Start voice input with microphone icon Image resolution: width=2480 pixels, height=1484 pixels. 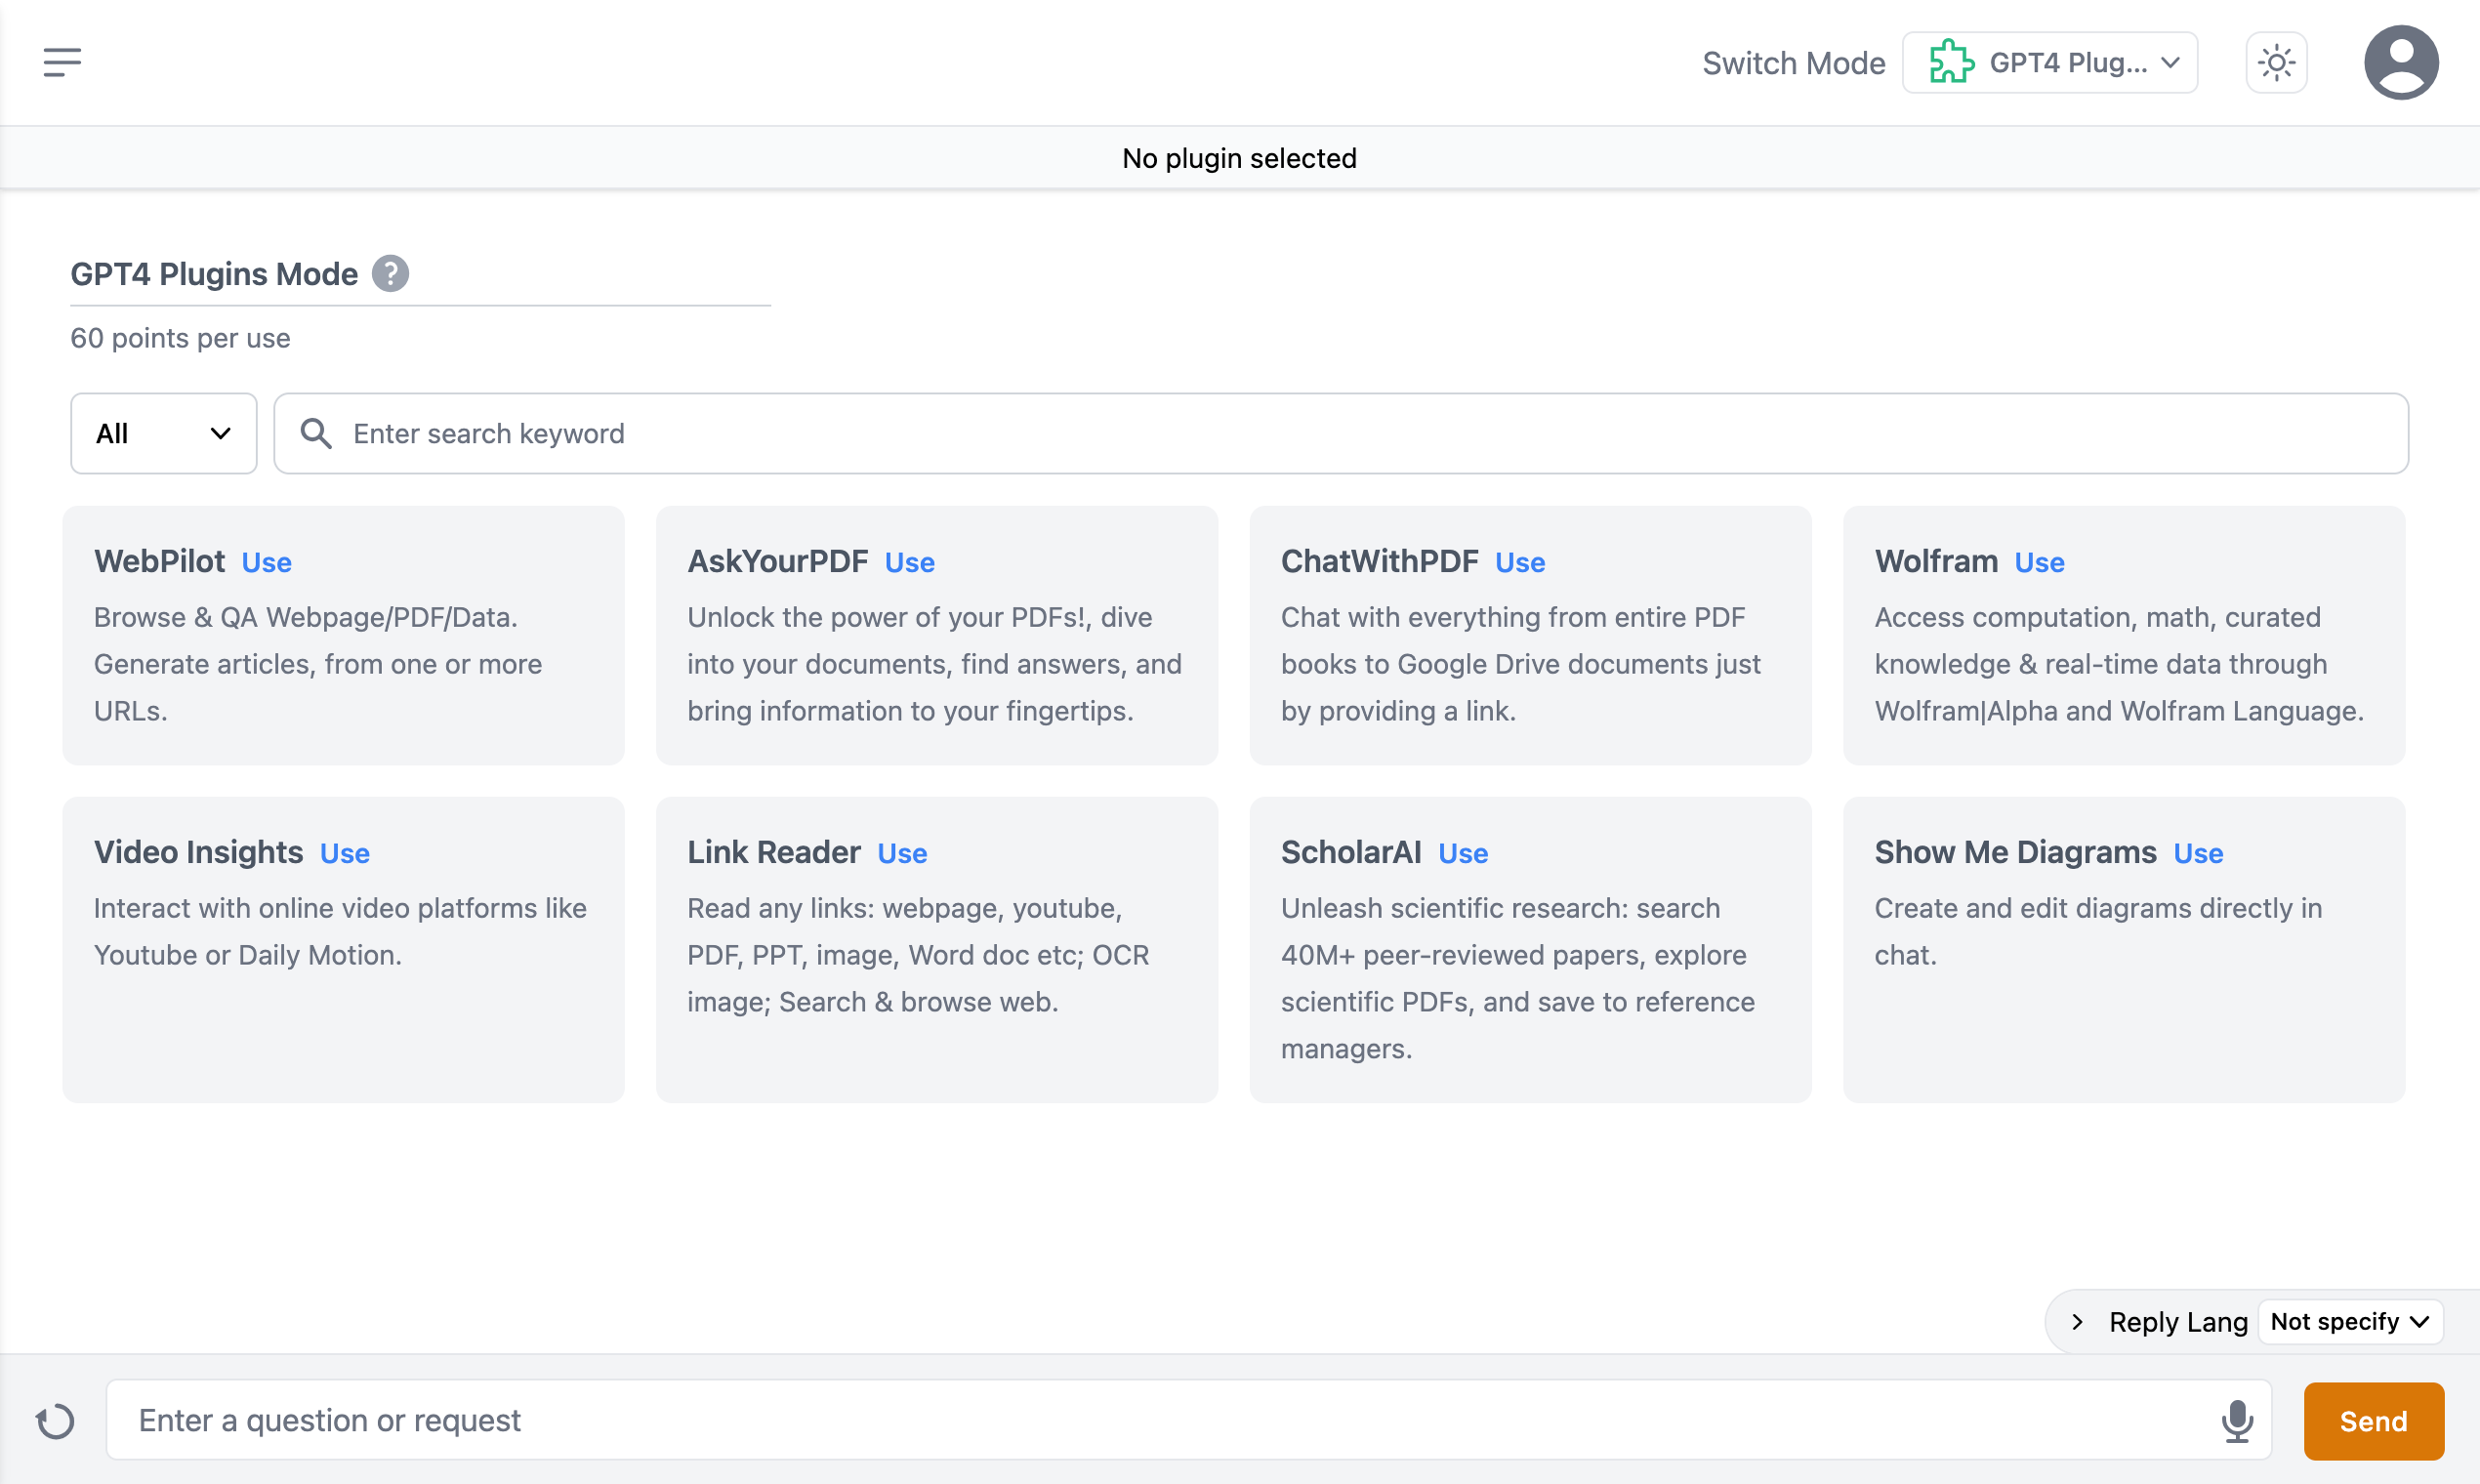2237,1421
